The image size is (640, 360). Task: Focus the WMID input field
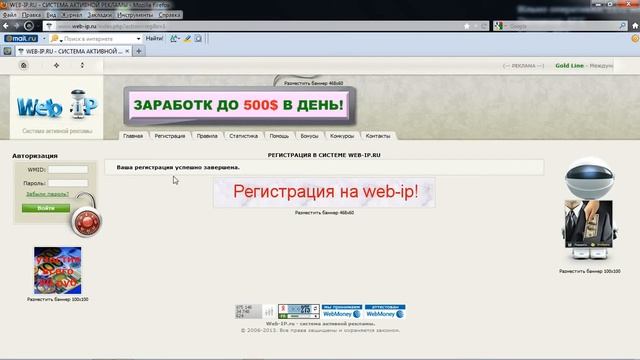tap(68, 169)
